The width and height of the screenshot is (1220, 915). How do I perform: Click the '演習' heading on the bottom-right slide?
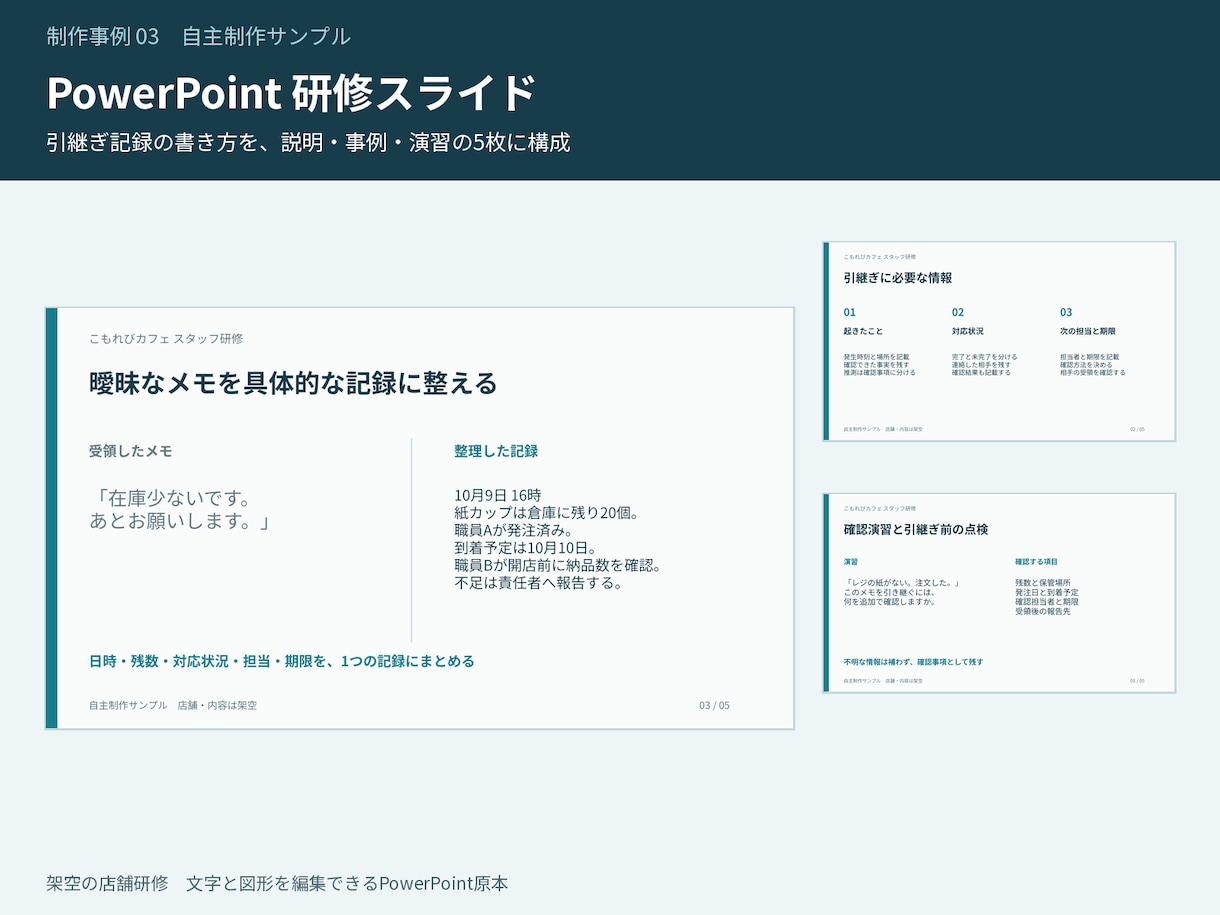(x=850, y=562)
